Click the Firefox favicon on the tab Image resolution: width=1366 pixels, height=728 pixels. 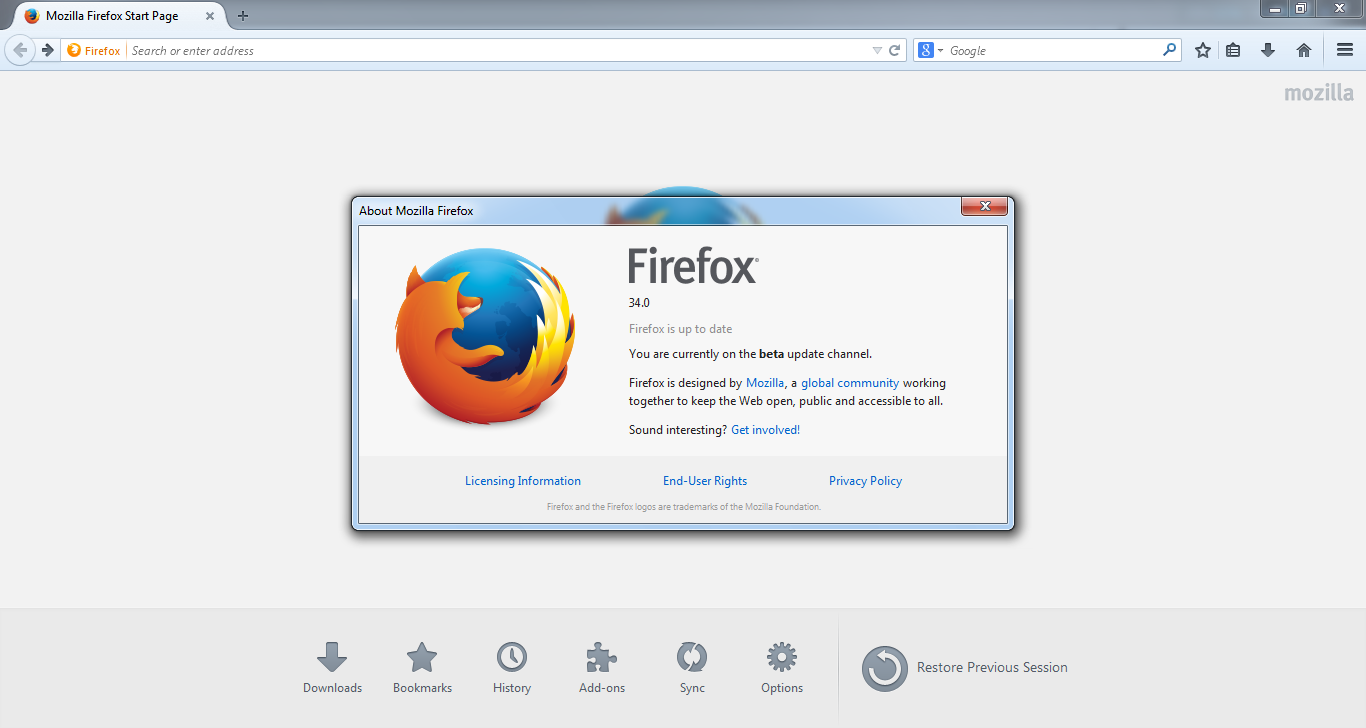click(x=32, y=16)
